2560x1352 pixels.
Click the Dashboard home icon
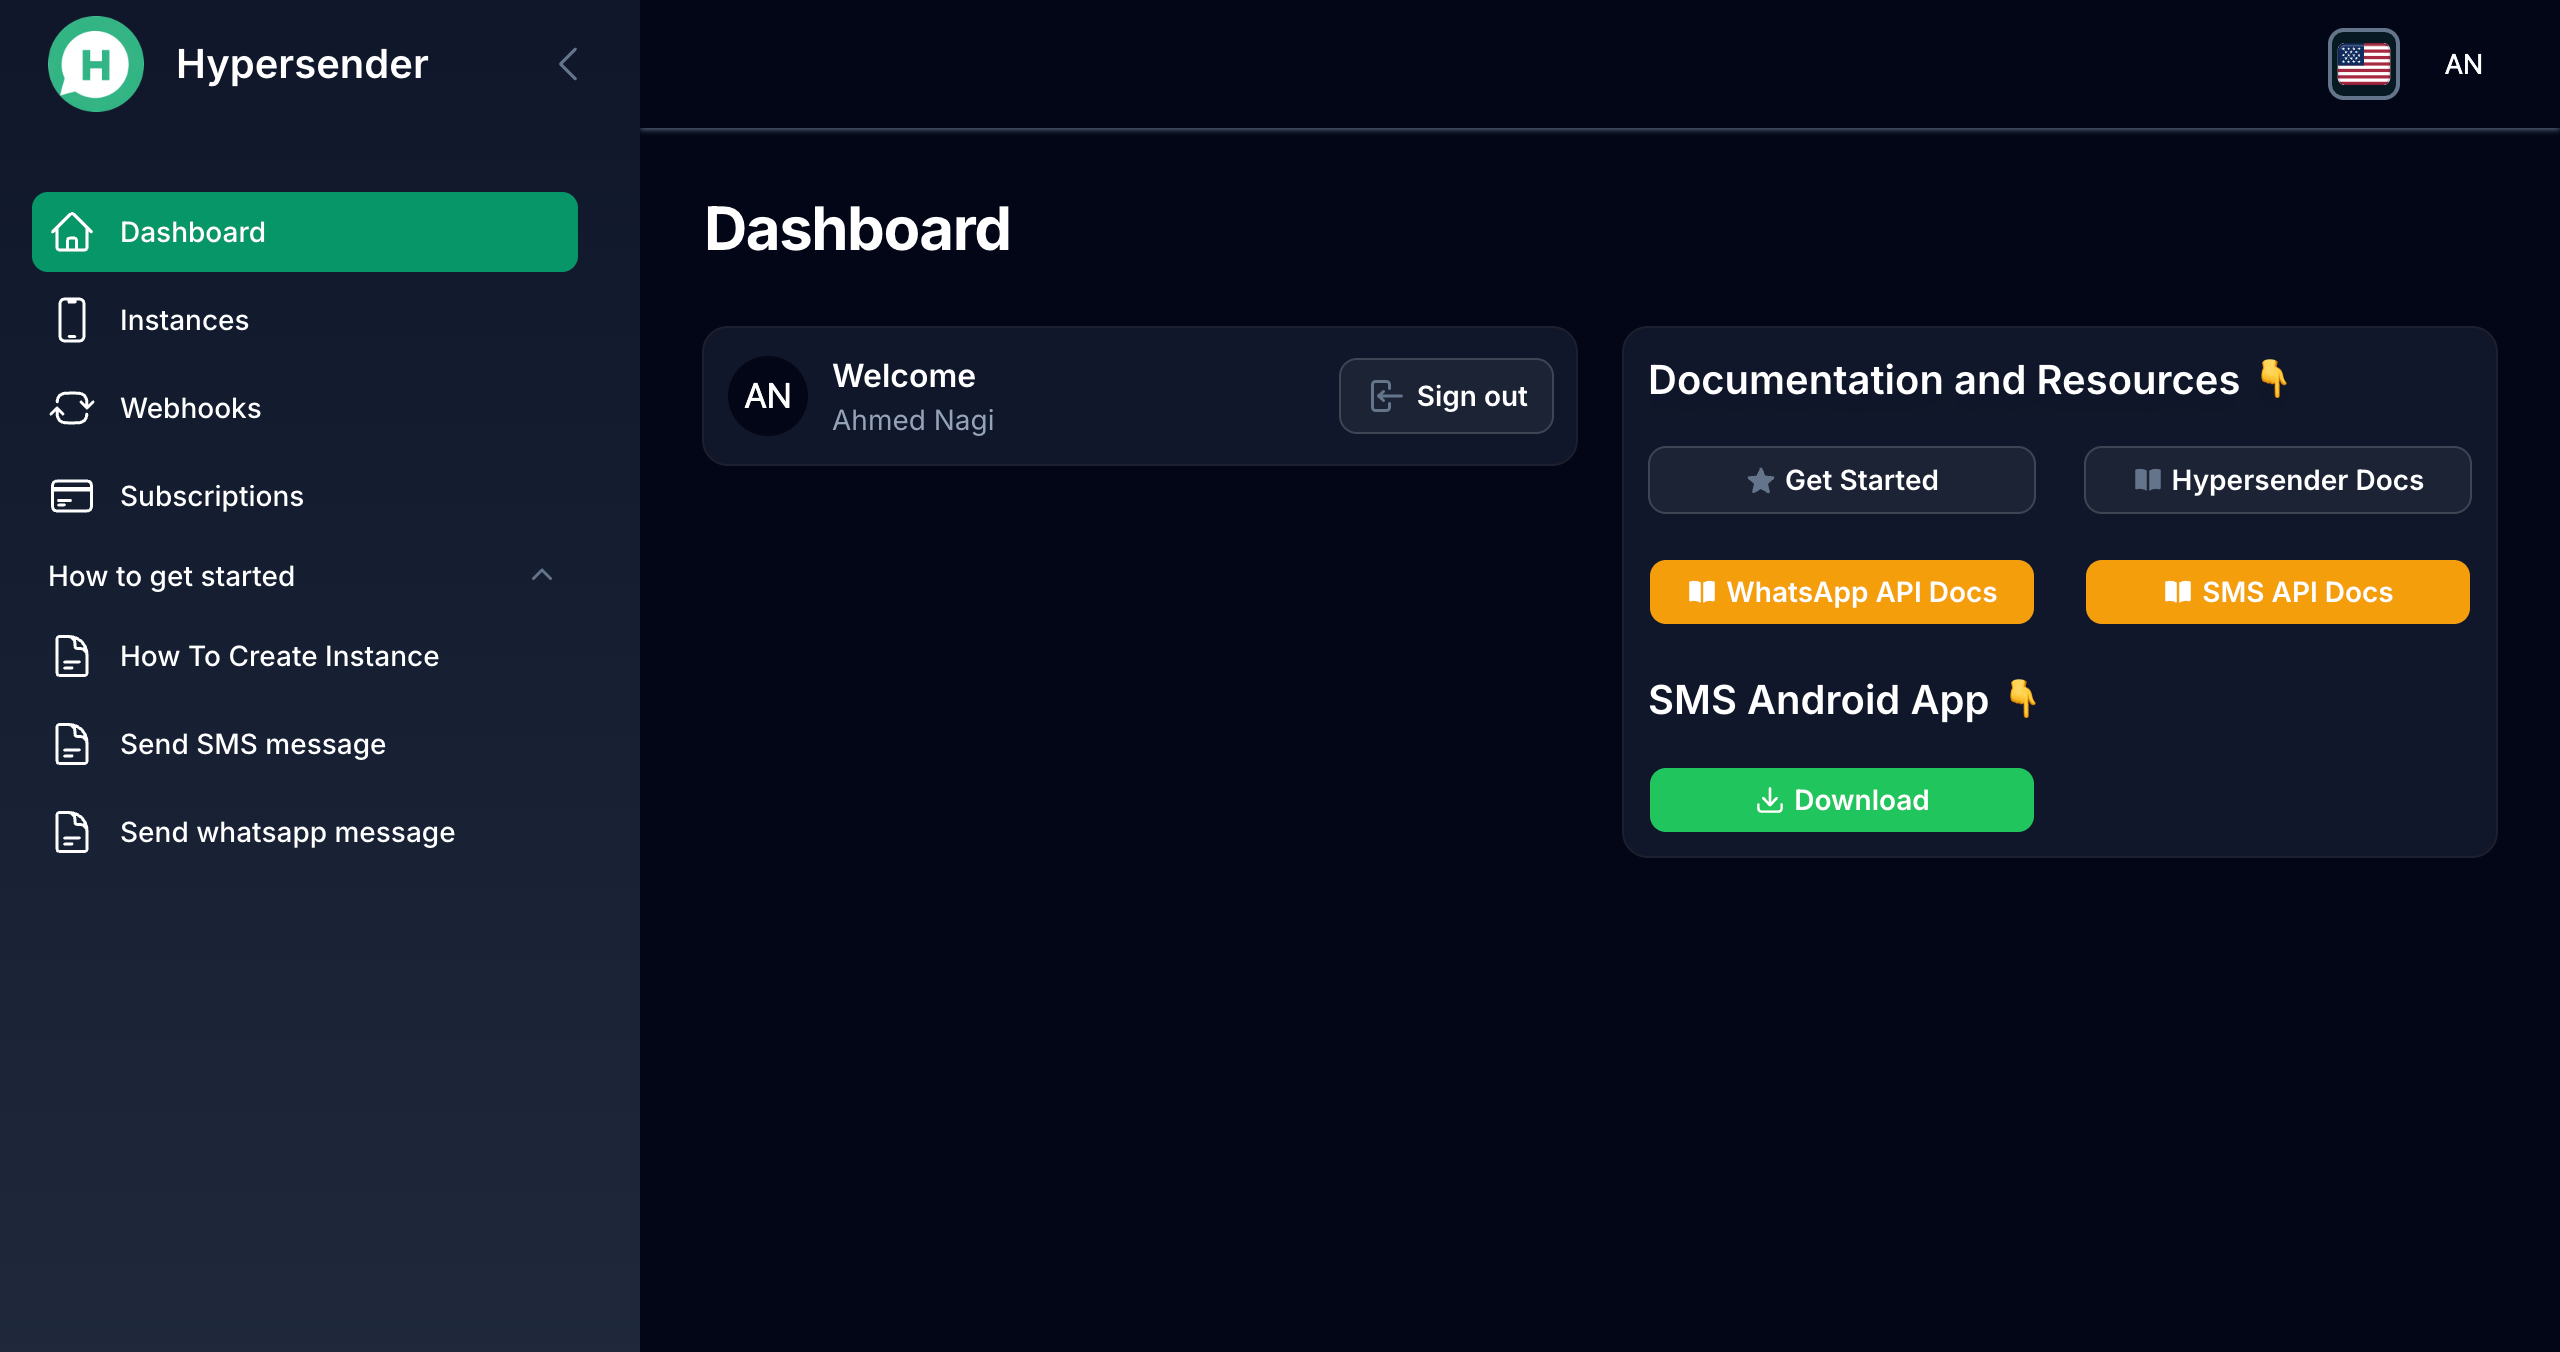[x=72, y=232]
